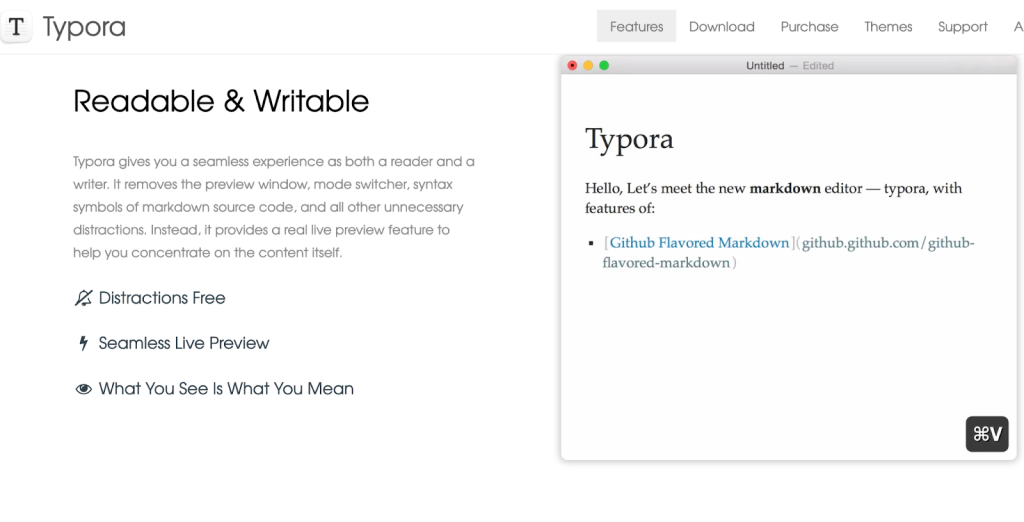Select the Distractions Free feature label

pos(162,298)
